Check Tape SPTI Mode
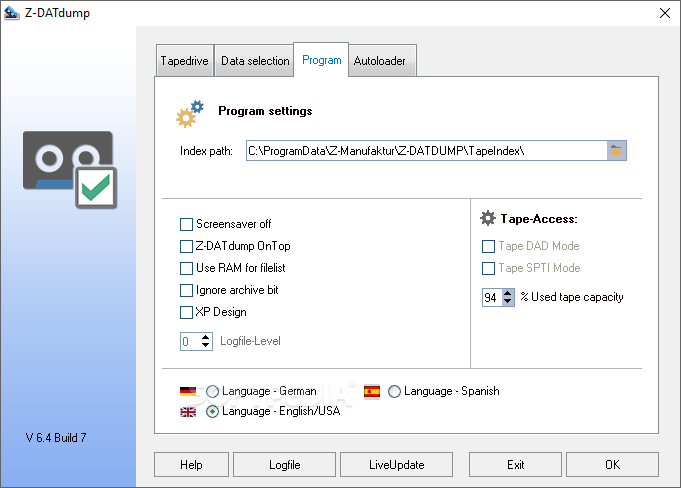The width and height of the screenshot is (681, 488). [x=488, y=268]
